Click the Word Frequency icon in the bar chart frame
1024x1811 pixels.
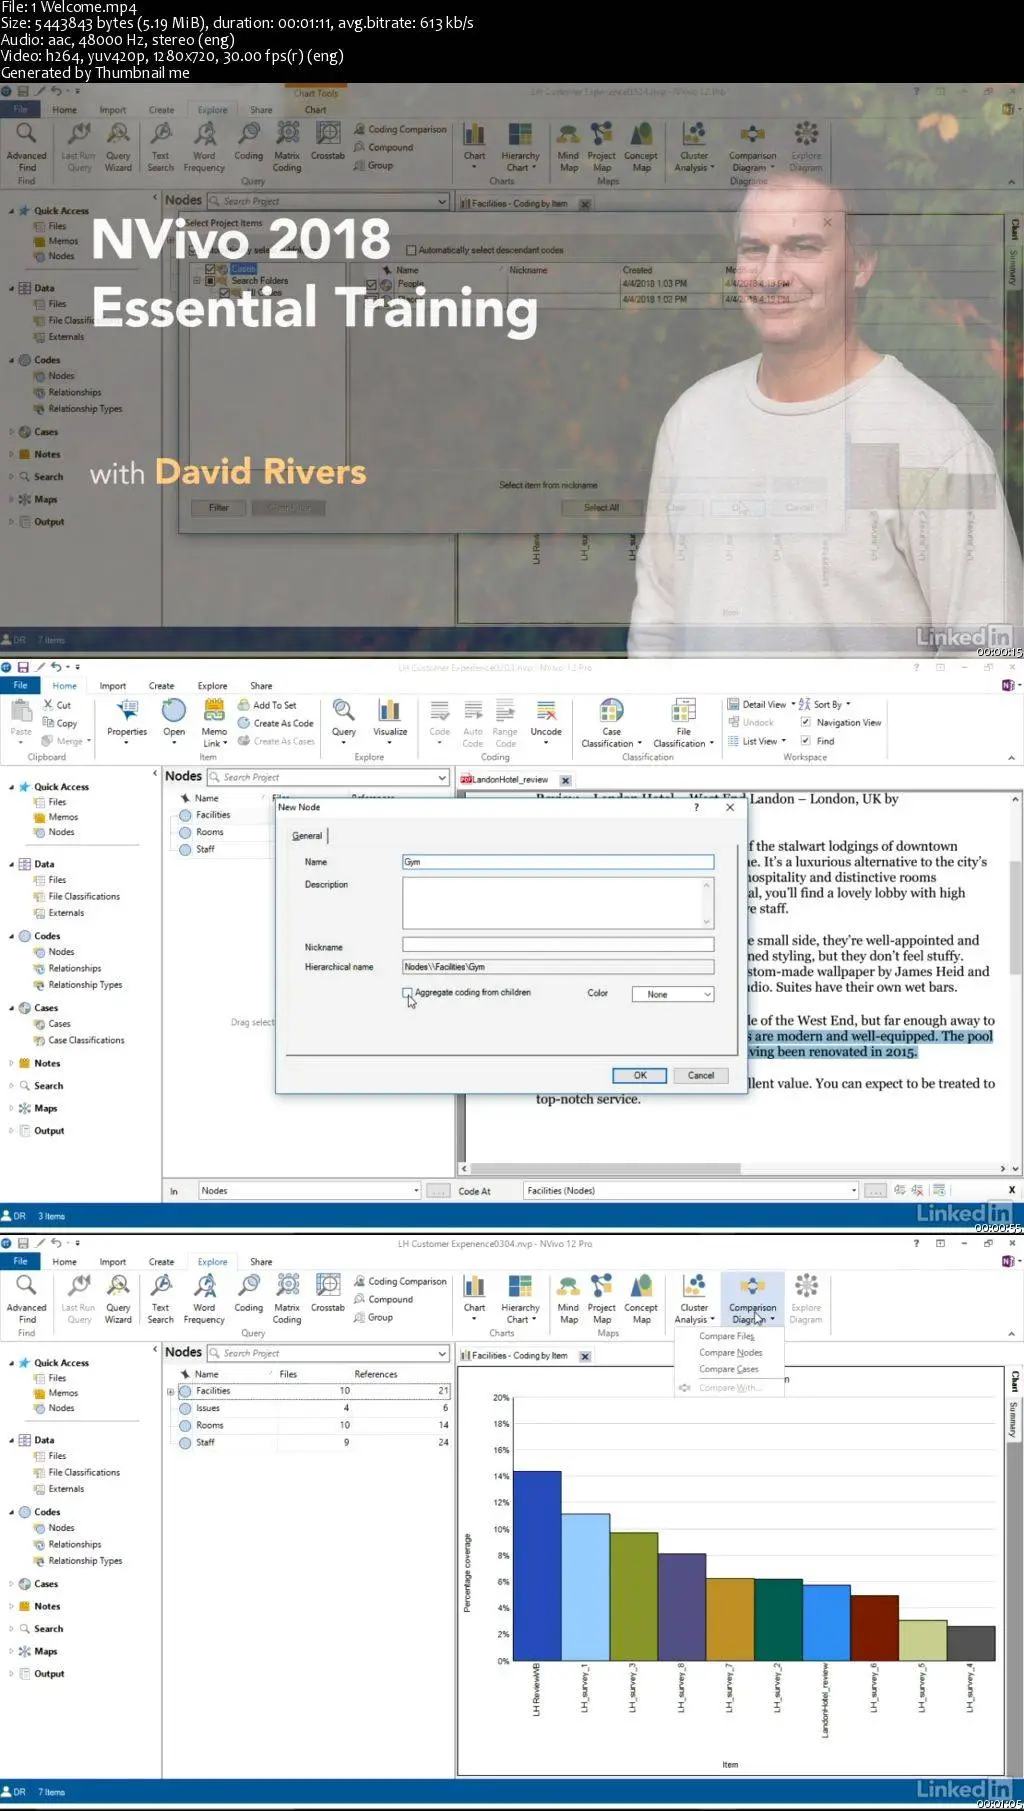[x=205, y=1285]
